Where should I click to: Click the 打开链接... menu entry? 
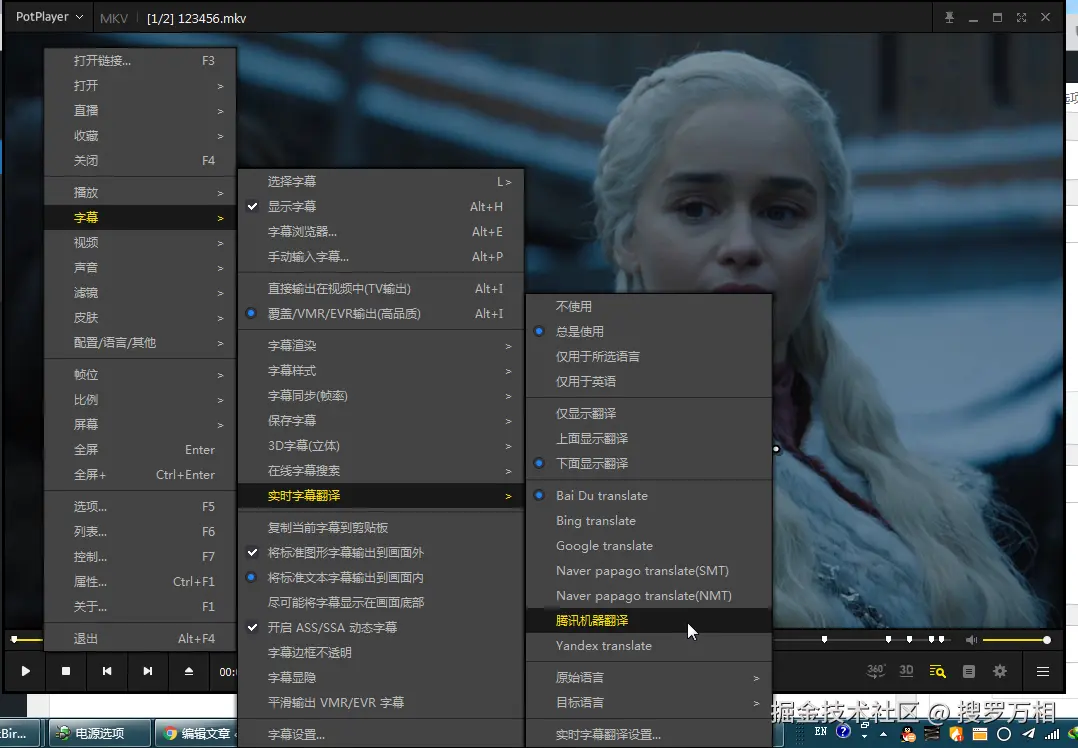tap(140, 60)
